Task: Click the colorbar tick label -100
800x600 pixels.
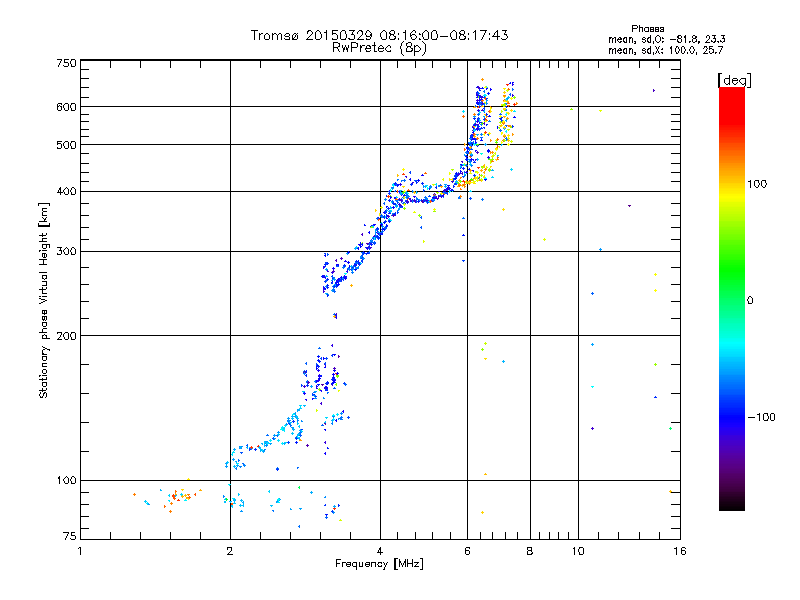Action: [762, 416]
